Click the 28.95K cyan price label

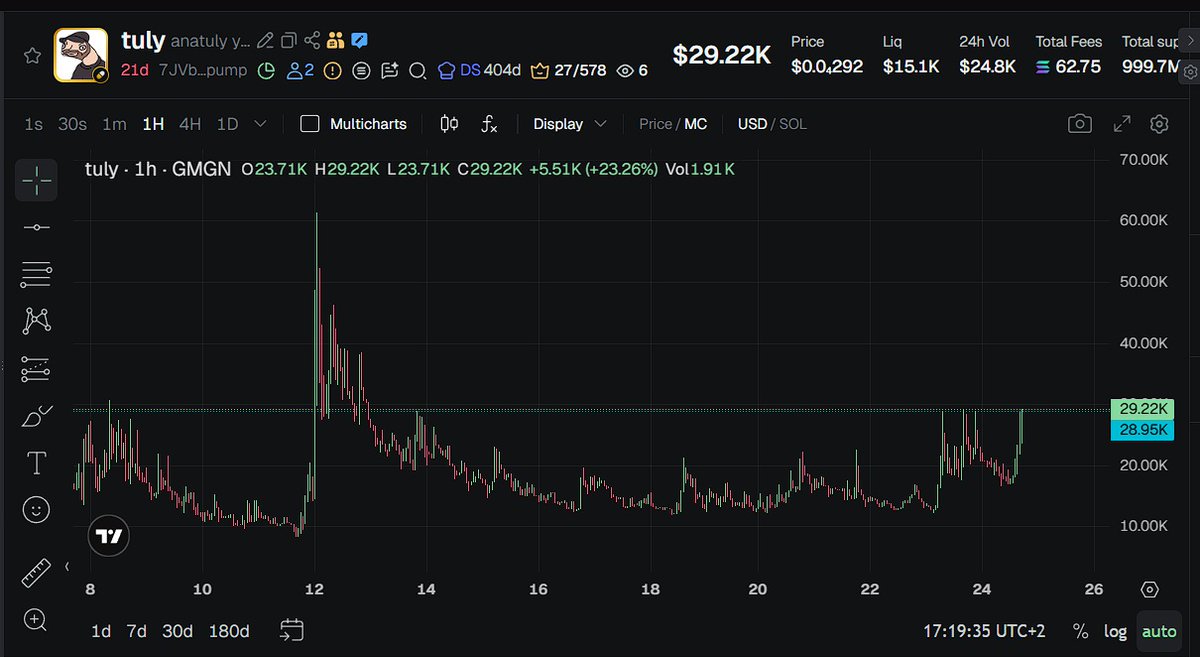[1142, 430]
